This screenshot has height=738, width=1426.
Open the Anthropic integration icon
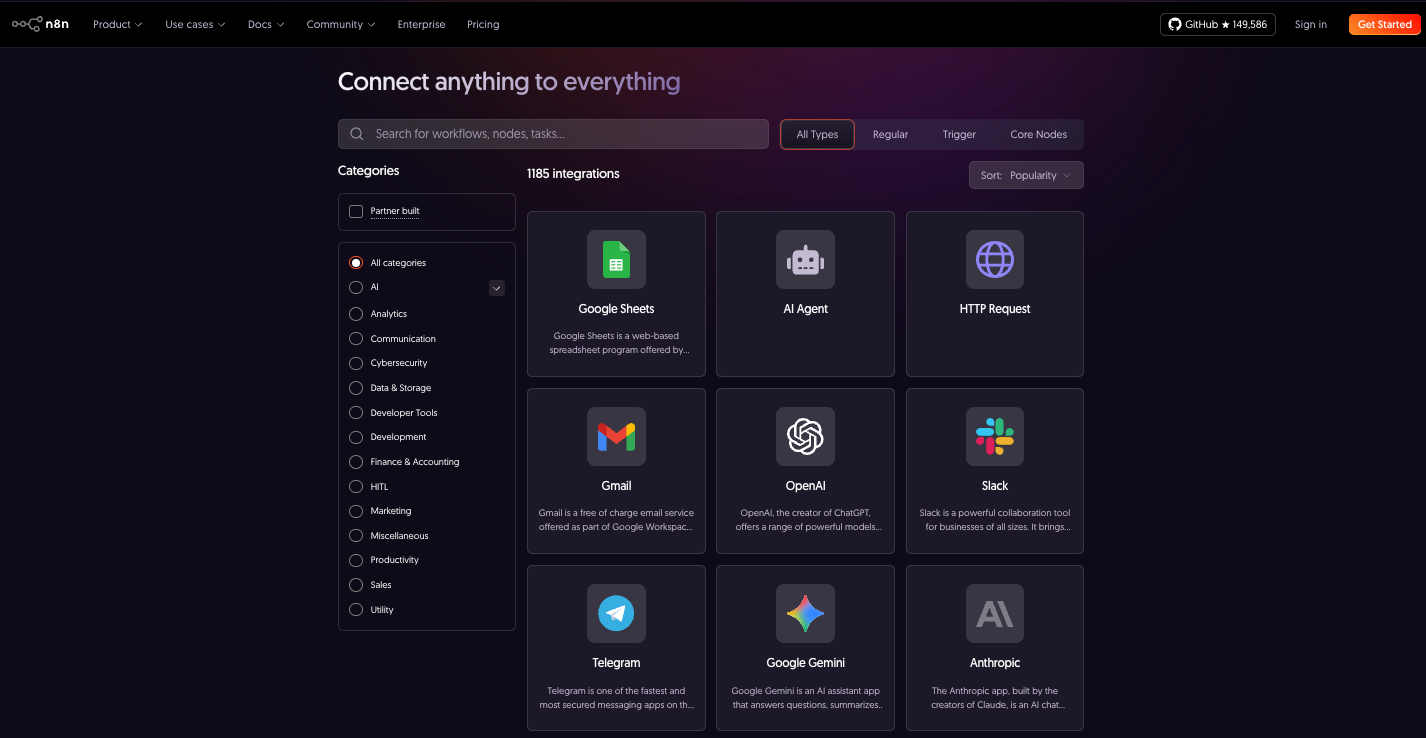pyautogui.click(x=994, y=614)
